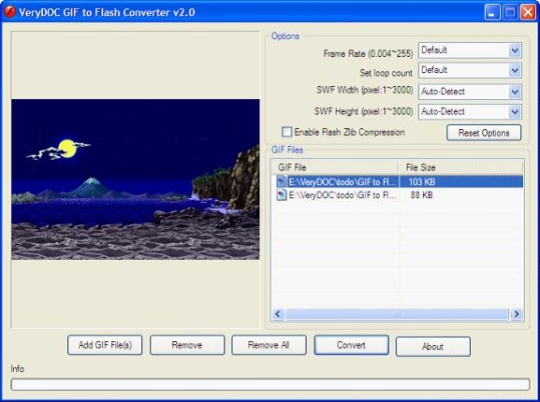Click the Remove button
Viewport: 540px width, 402px height.
tap(187, 345)
